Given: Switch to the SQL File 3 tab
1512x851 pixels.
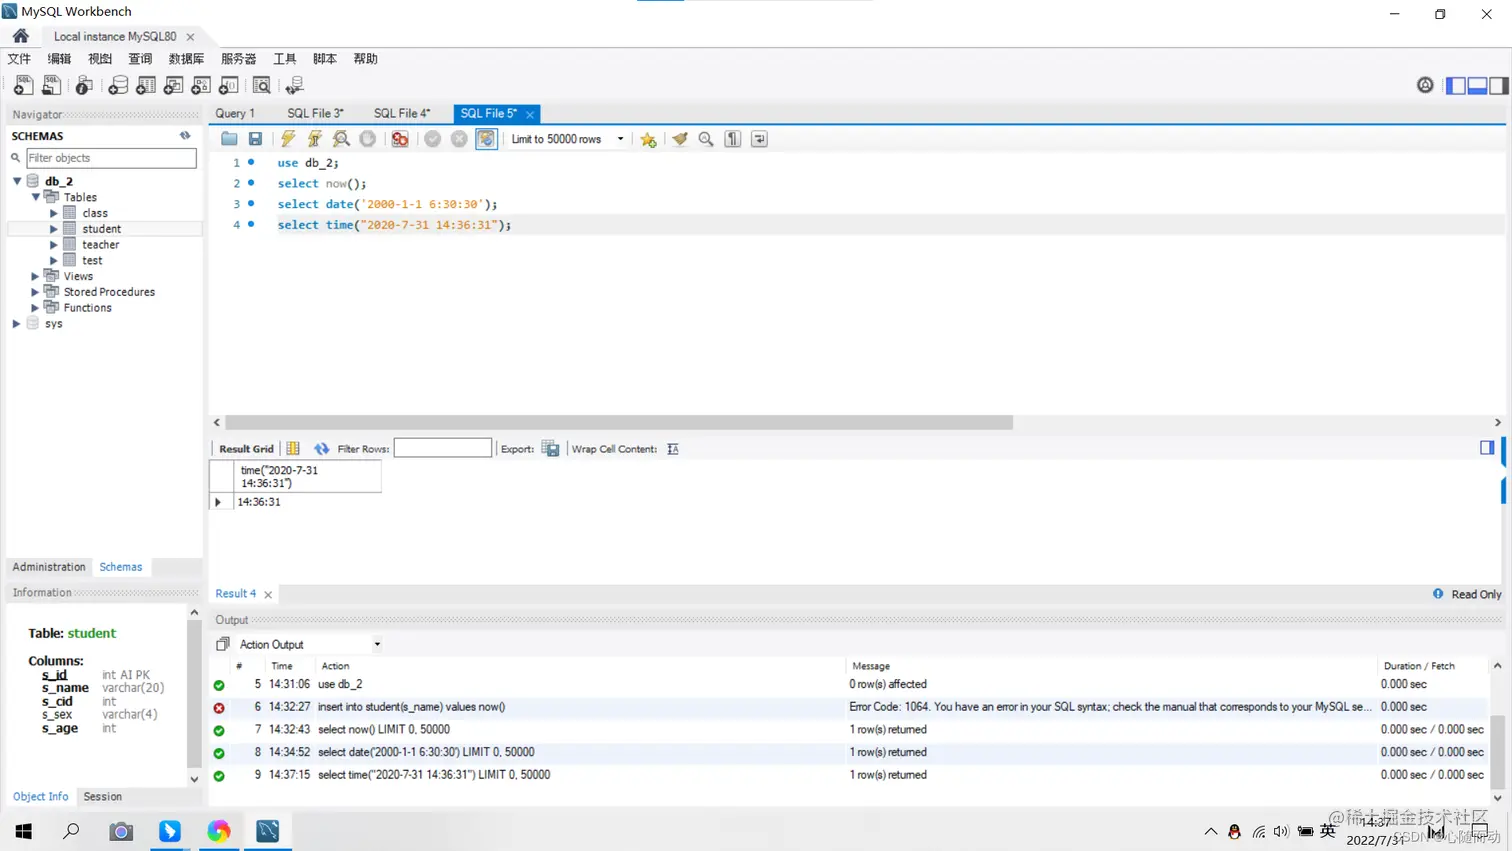Looking at the screenshot, I should [315, 114].
